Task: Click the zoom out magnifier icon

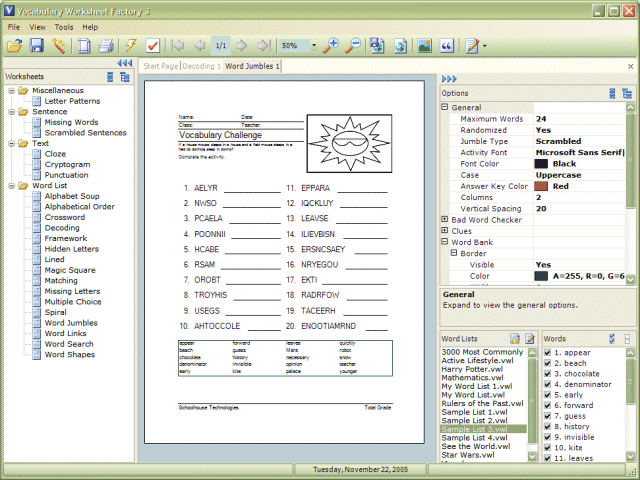Action: click(352, 46)
